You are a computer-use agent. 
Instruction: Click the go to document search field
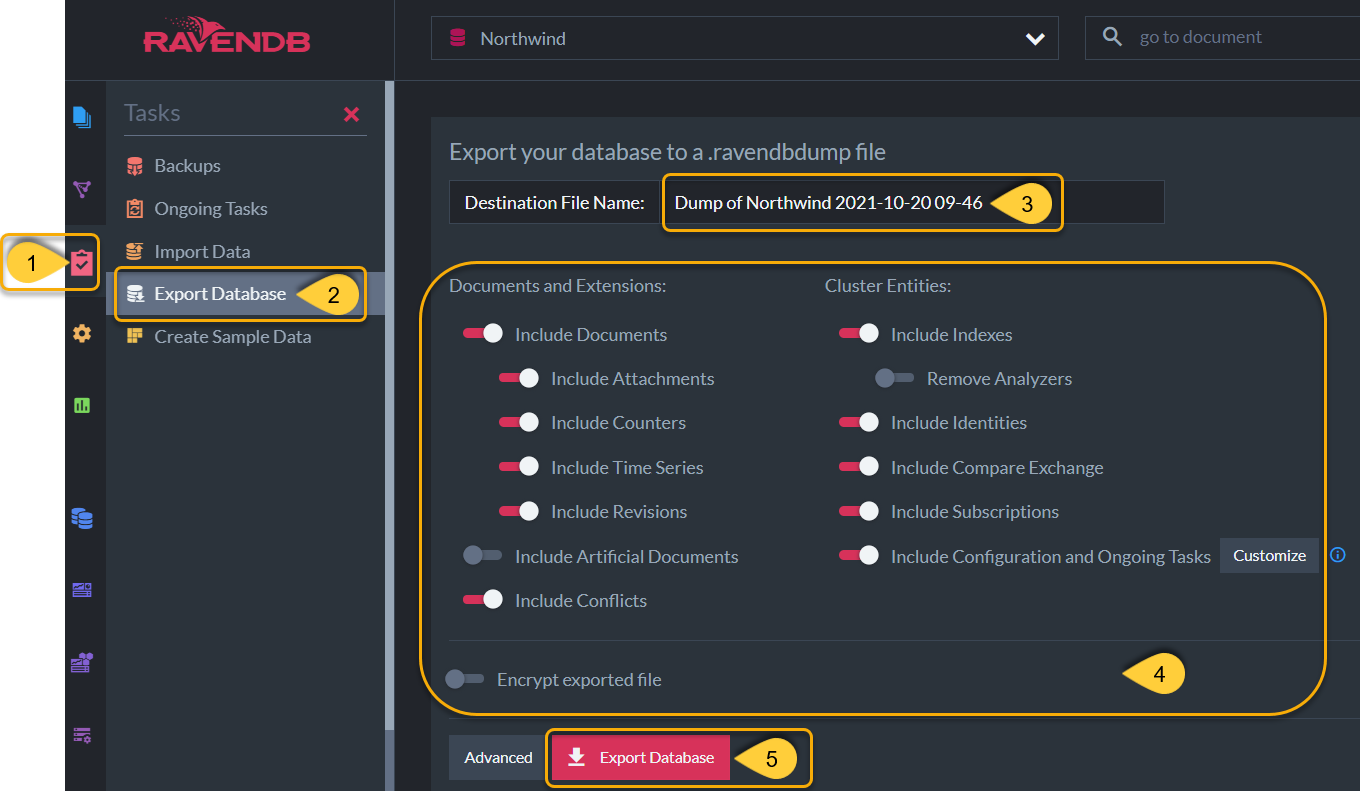[1222, 37]
